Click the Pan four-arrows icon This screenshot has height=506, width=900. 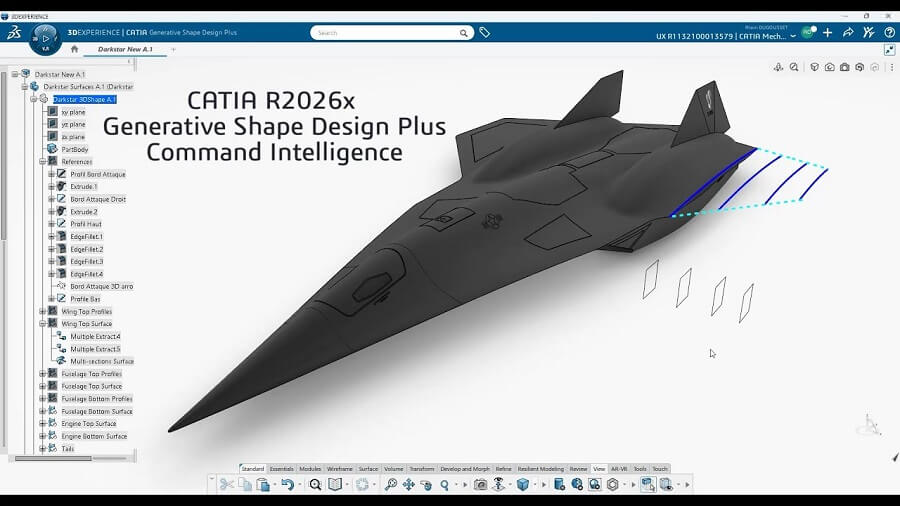408,485
